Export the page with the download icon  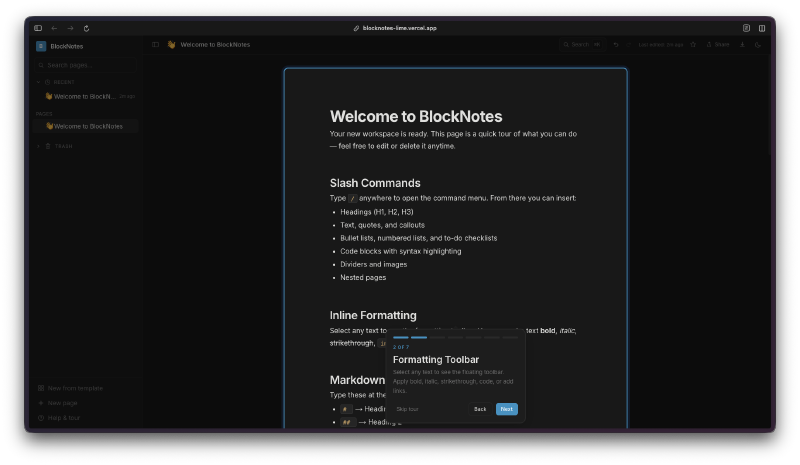(x=742, y=44)
